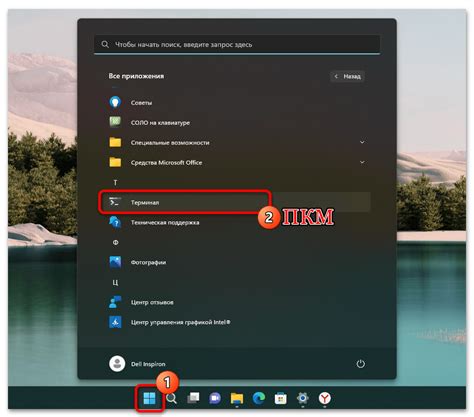Open Dell Inspiron user account menu
The width and height of the screenshot is (474, 417).
point(137,364)
